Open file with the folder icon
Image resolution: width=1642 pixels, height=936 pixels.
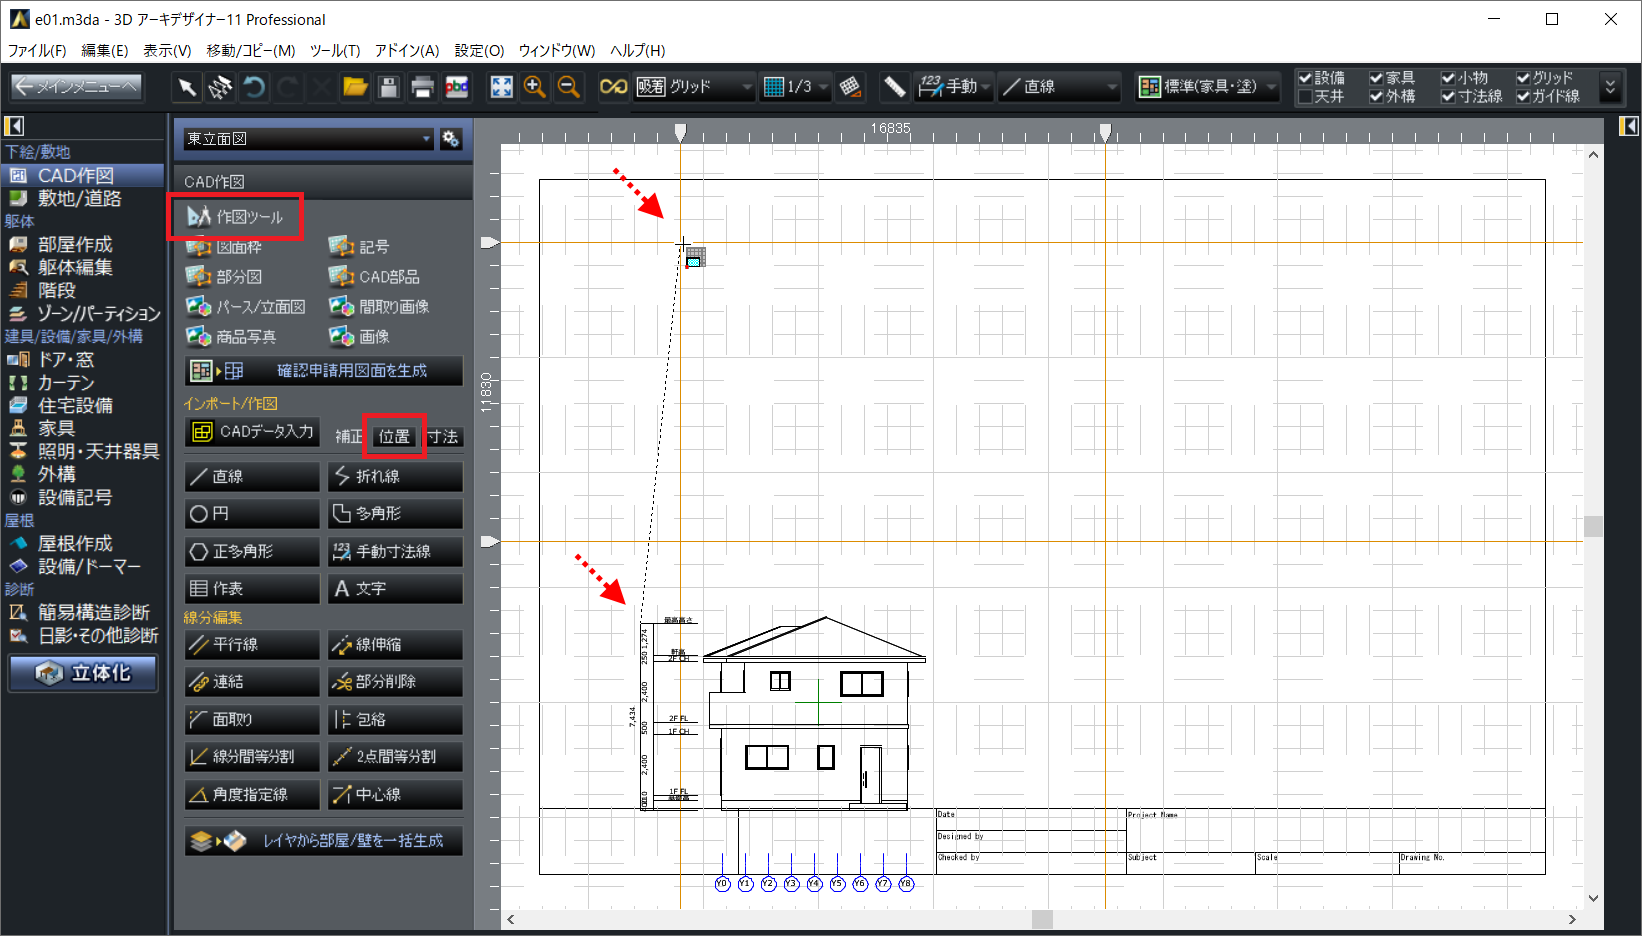click(355, 88)
